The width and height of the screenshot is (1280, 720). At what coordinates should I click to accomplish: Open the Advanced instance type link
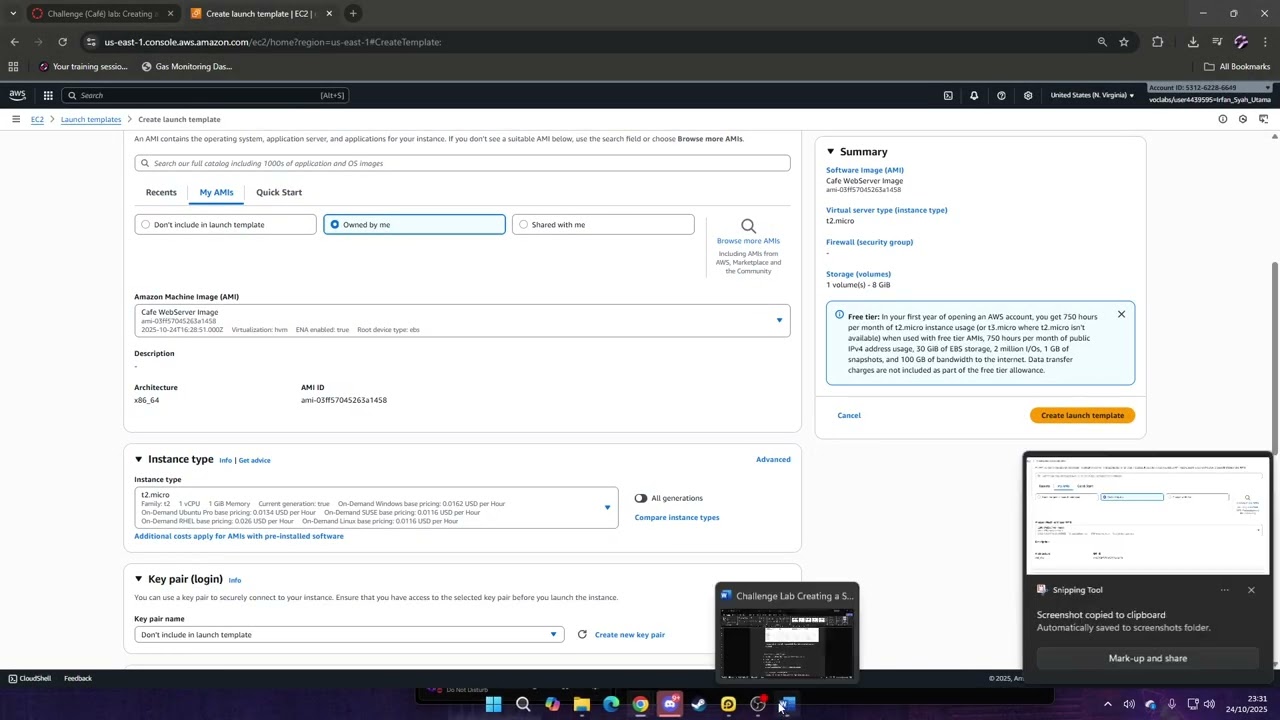tap(773, 459)
